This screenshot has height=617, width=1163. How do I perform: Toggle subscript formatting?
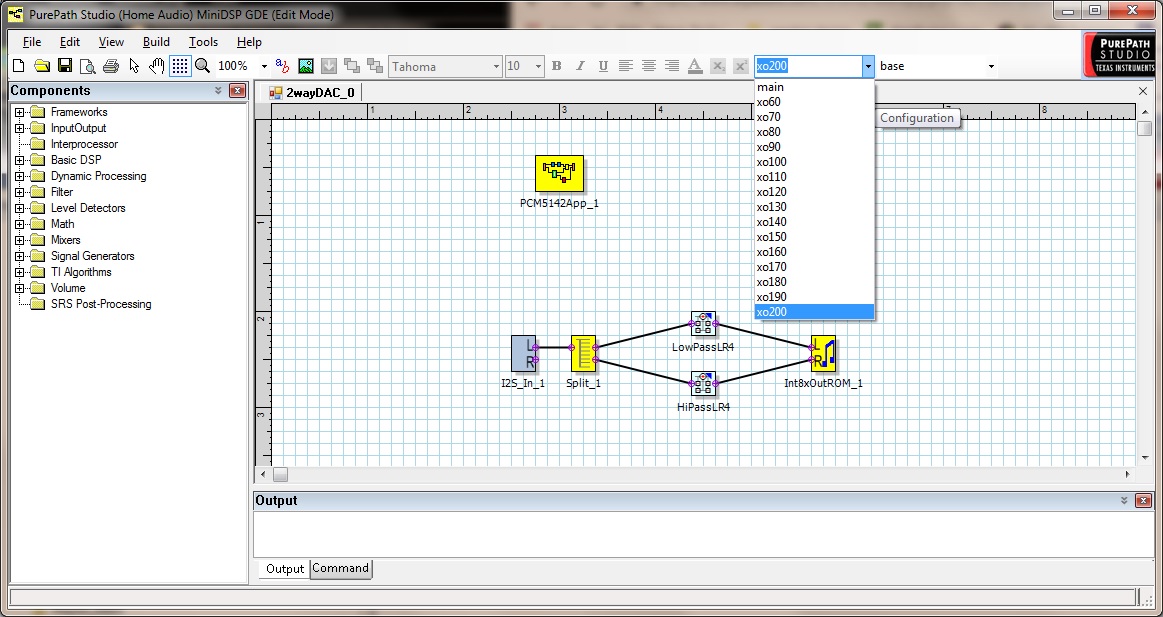pyautogui.click(x=717, y=66)
